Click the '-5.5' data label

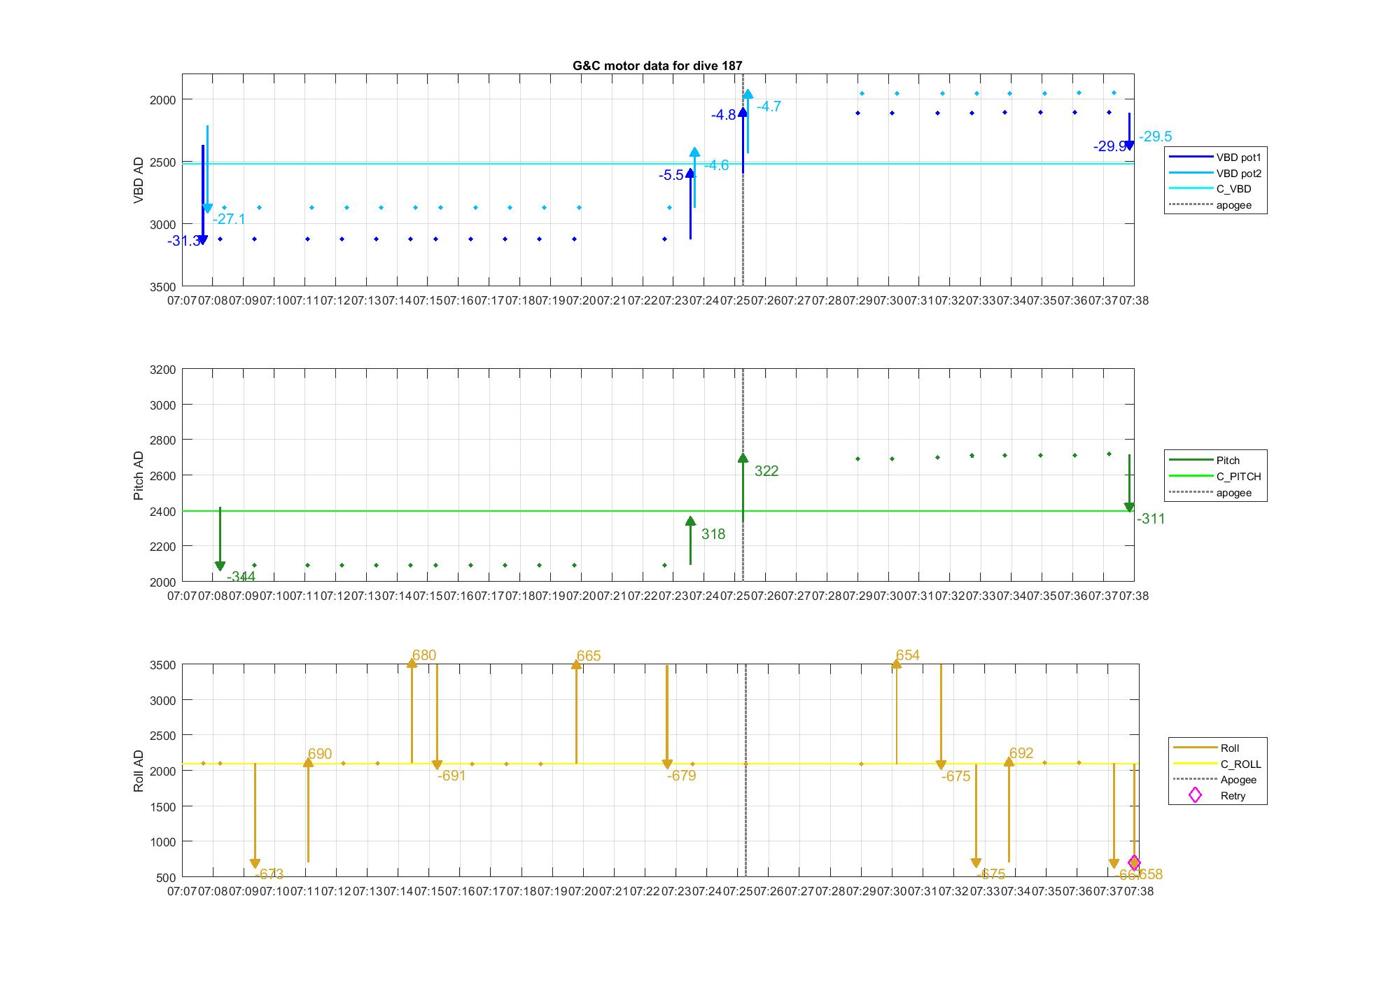click(671, 175)
